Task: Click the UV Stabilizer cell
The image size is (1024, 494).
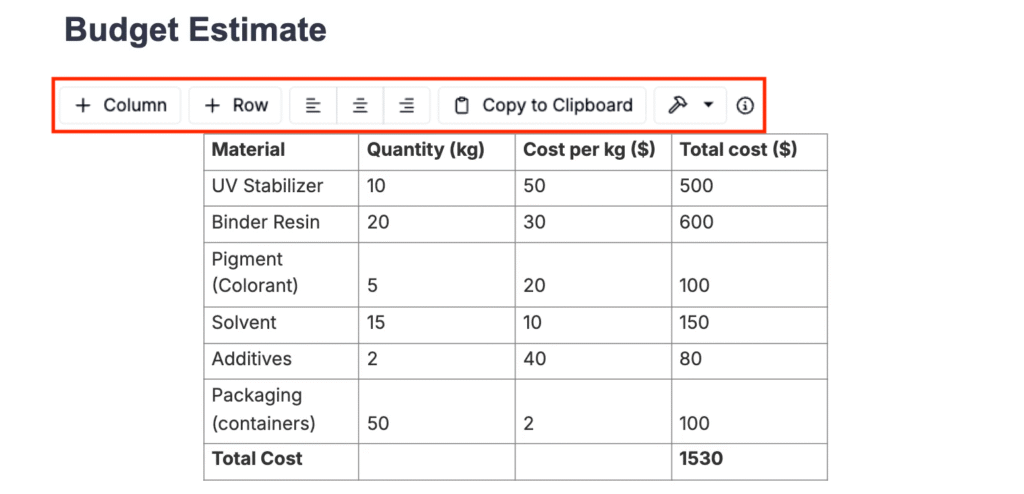Action: click(x=280, y=186)
